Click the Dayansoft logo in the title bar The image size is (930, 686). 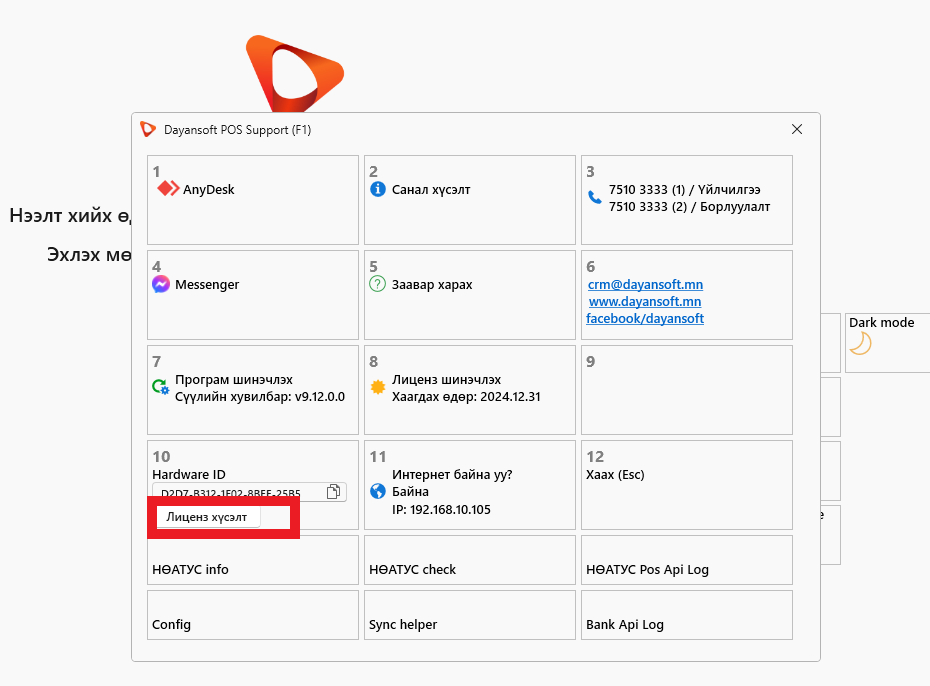coord(148,129)
